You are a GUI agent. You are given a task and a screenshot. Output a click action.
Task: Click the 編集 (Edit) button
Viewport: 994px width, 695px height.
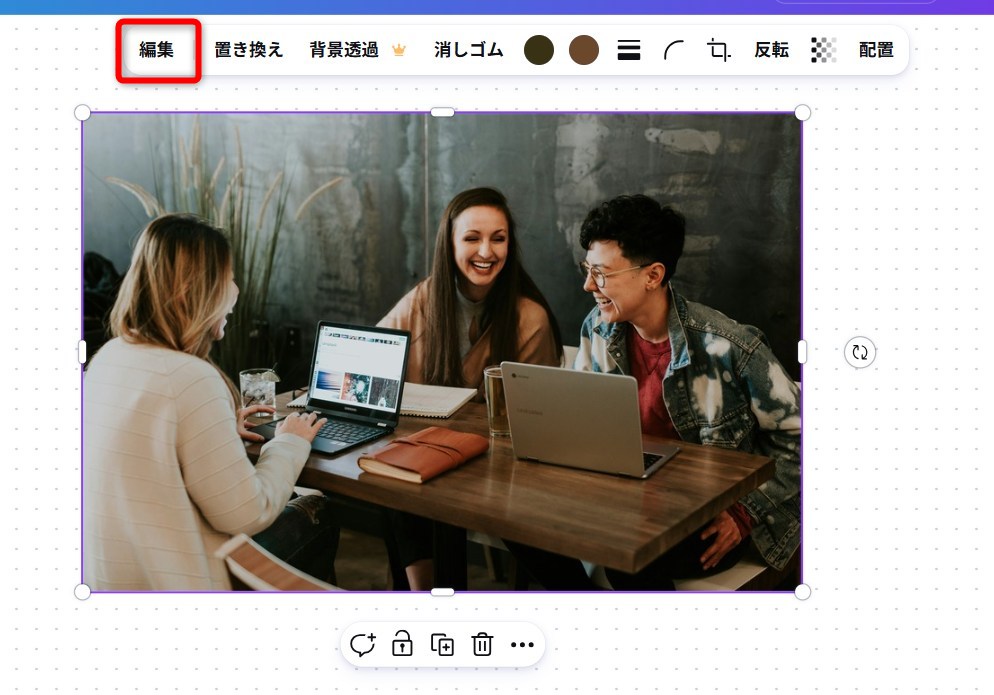click(x=157, y=49)
